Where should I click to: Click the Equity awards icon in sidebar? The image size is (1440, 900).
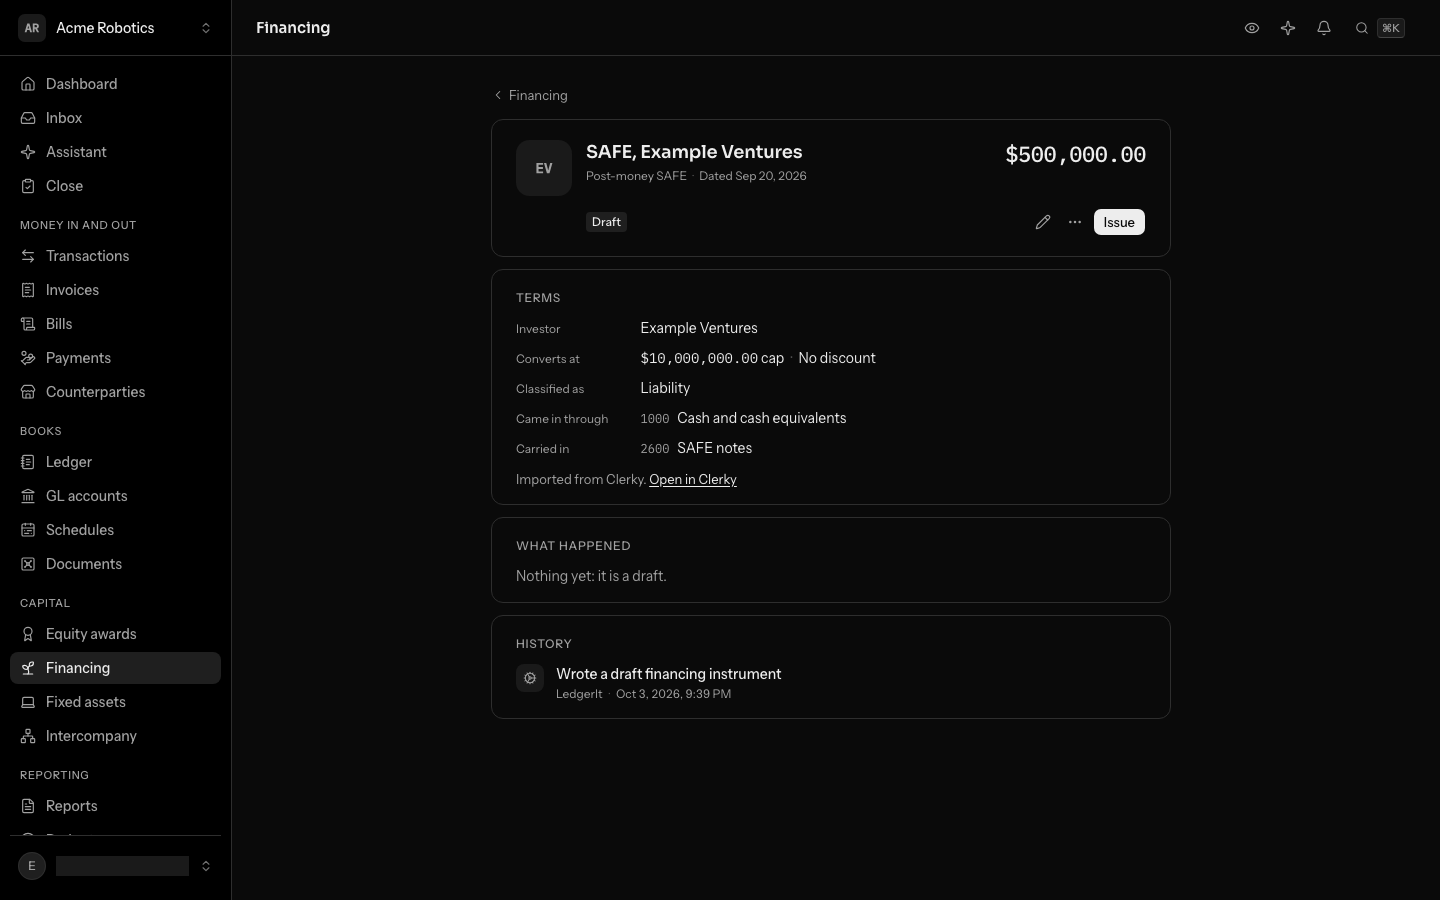click(x=28, y=634)
